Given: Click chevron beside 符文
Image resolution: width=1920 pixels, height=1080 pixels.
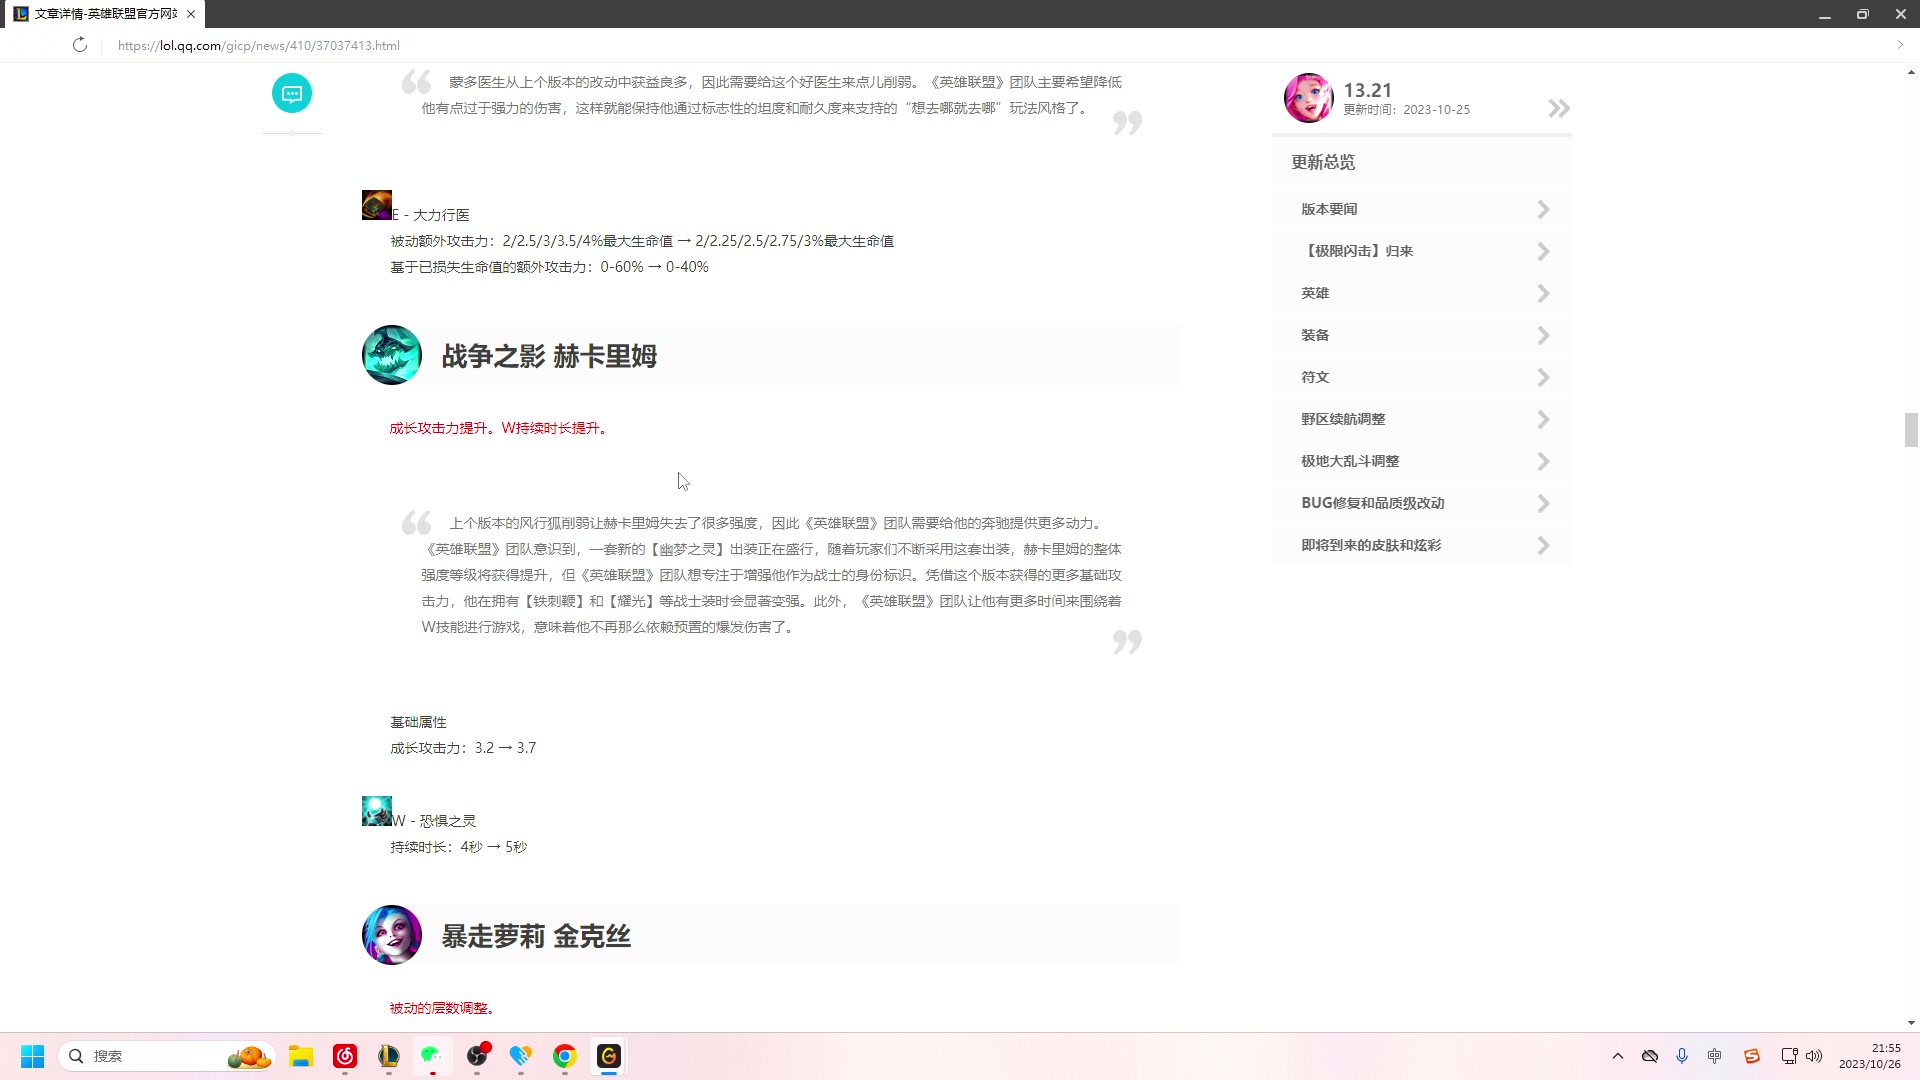Looking at the screenshot, I should pyautogui.click(x=1543, y=377).
